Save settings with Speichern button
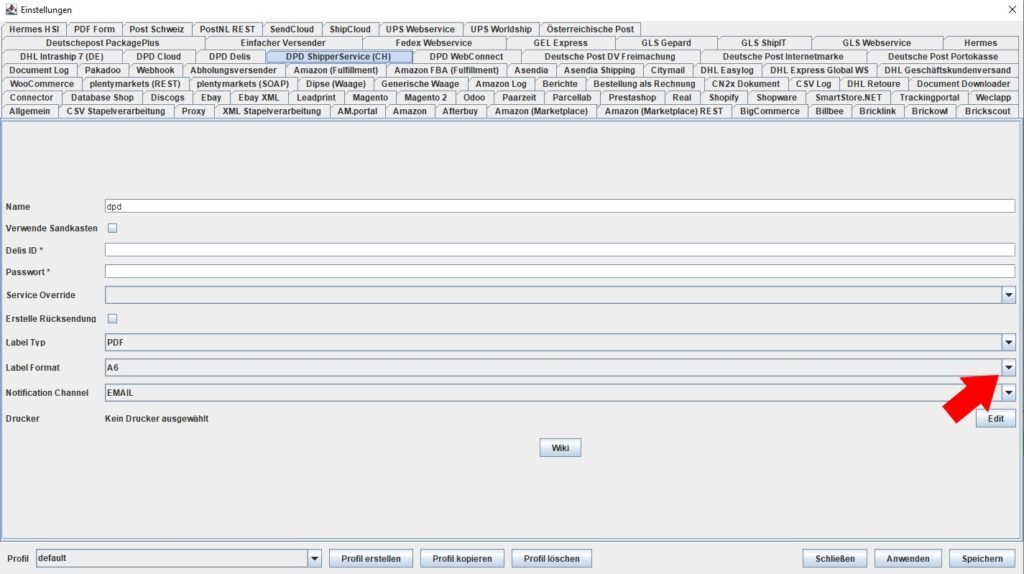 (982, 558)
